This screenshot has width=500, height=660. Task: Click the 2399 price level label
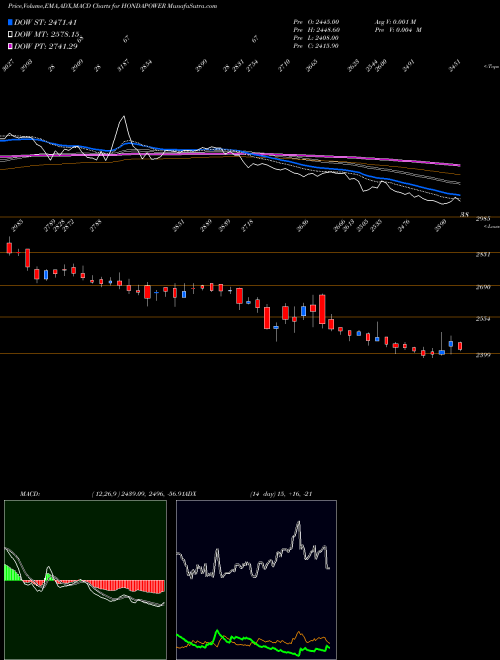[x=483, y=355]
